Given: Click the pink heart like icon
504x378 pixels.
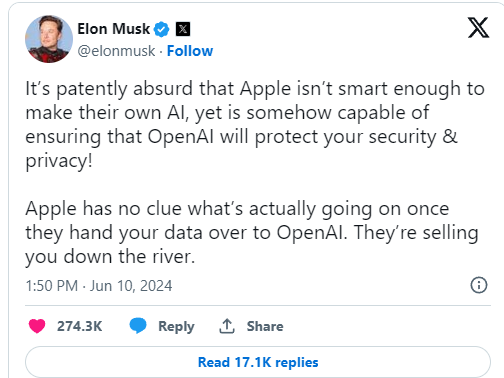Looking at the screenshot, I should click(37, 326).
